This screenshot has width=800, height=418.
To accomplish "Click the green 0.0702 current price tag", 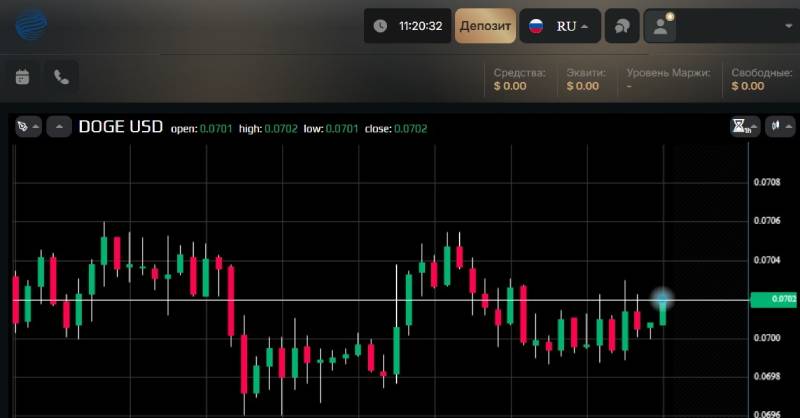I will coord(773,299).
